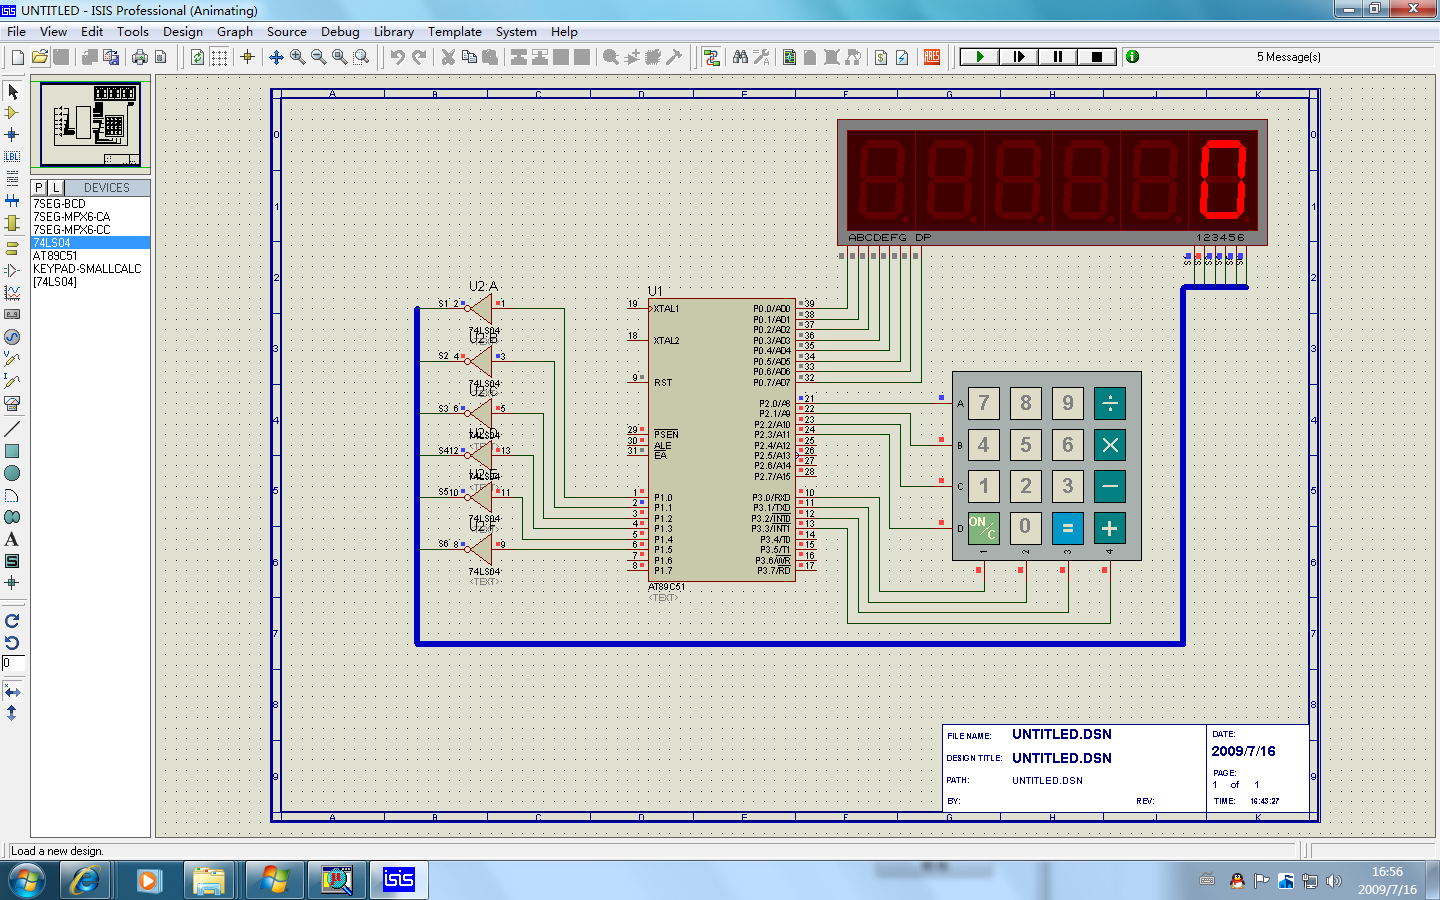Open the 5 Message(s) simulation log
Image resolution: width=1440 pixels, height=900 pixels.
point(1288,57)
